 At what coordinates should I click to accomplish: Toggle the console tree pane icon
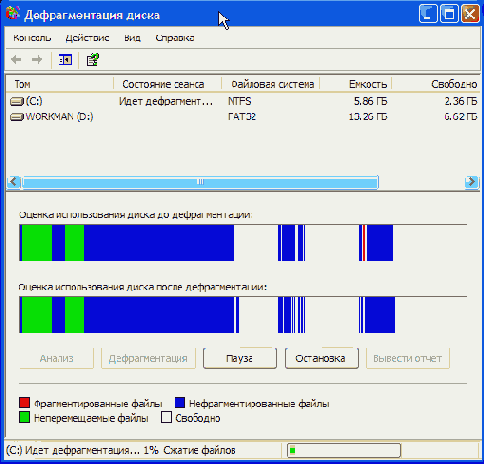pos(65,60)
